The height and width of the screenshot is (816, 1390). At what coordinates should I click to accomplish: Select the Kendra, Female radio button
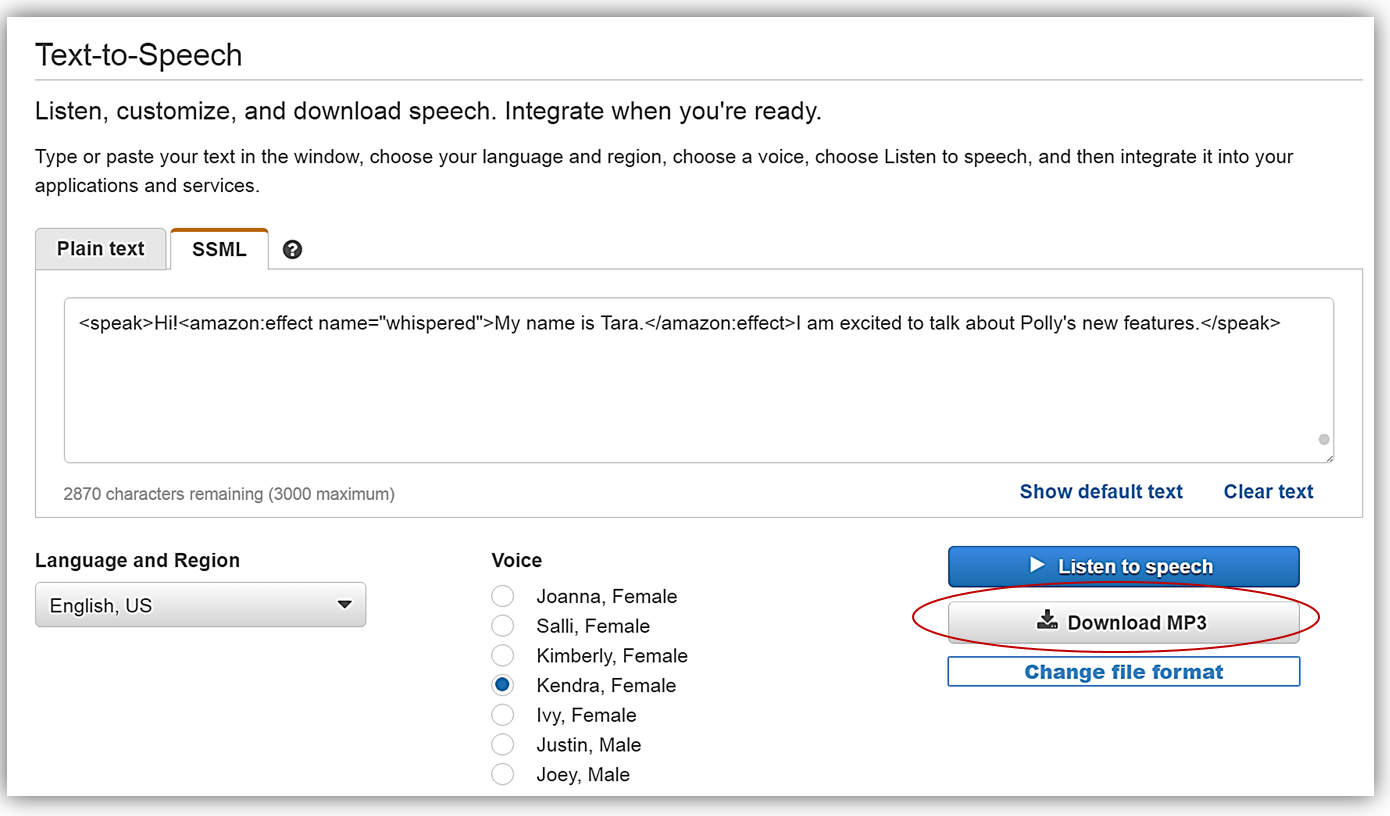(x=503, y=685)
